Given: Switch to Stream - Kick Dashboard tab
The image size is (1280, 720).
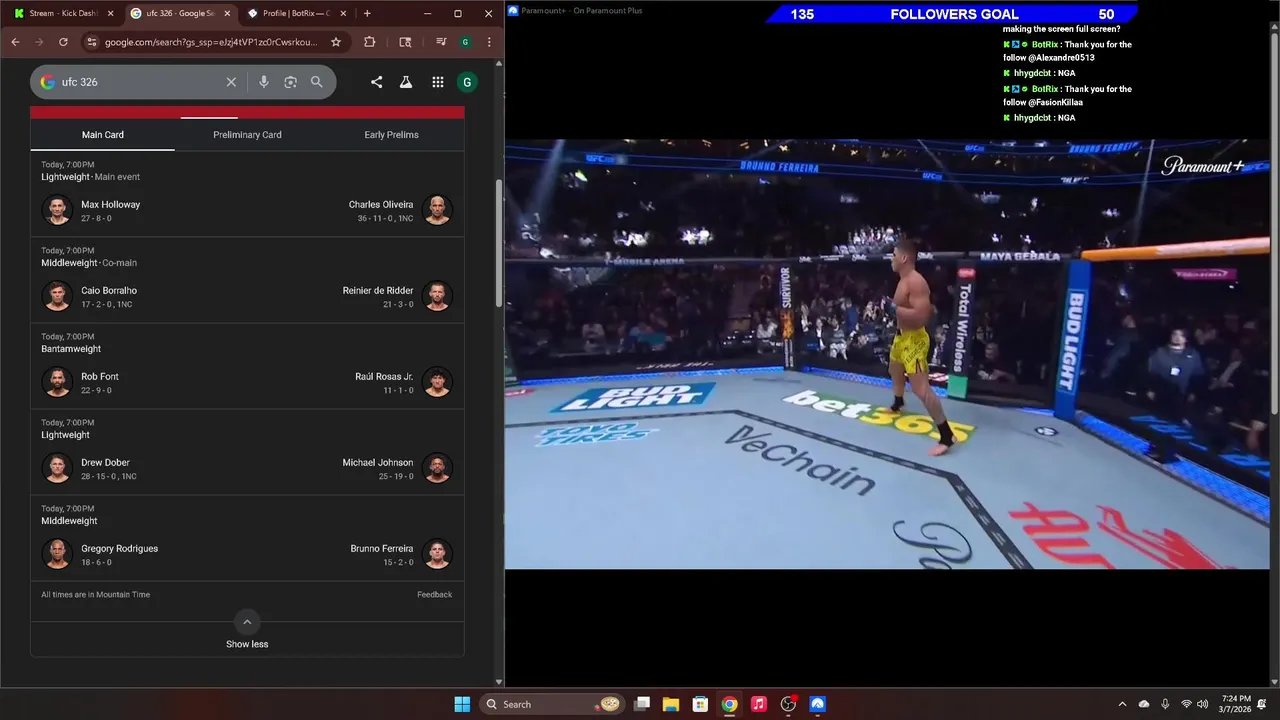Looking at the screenshot, I should 64,14.
